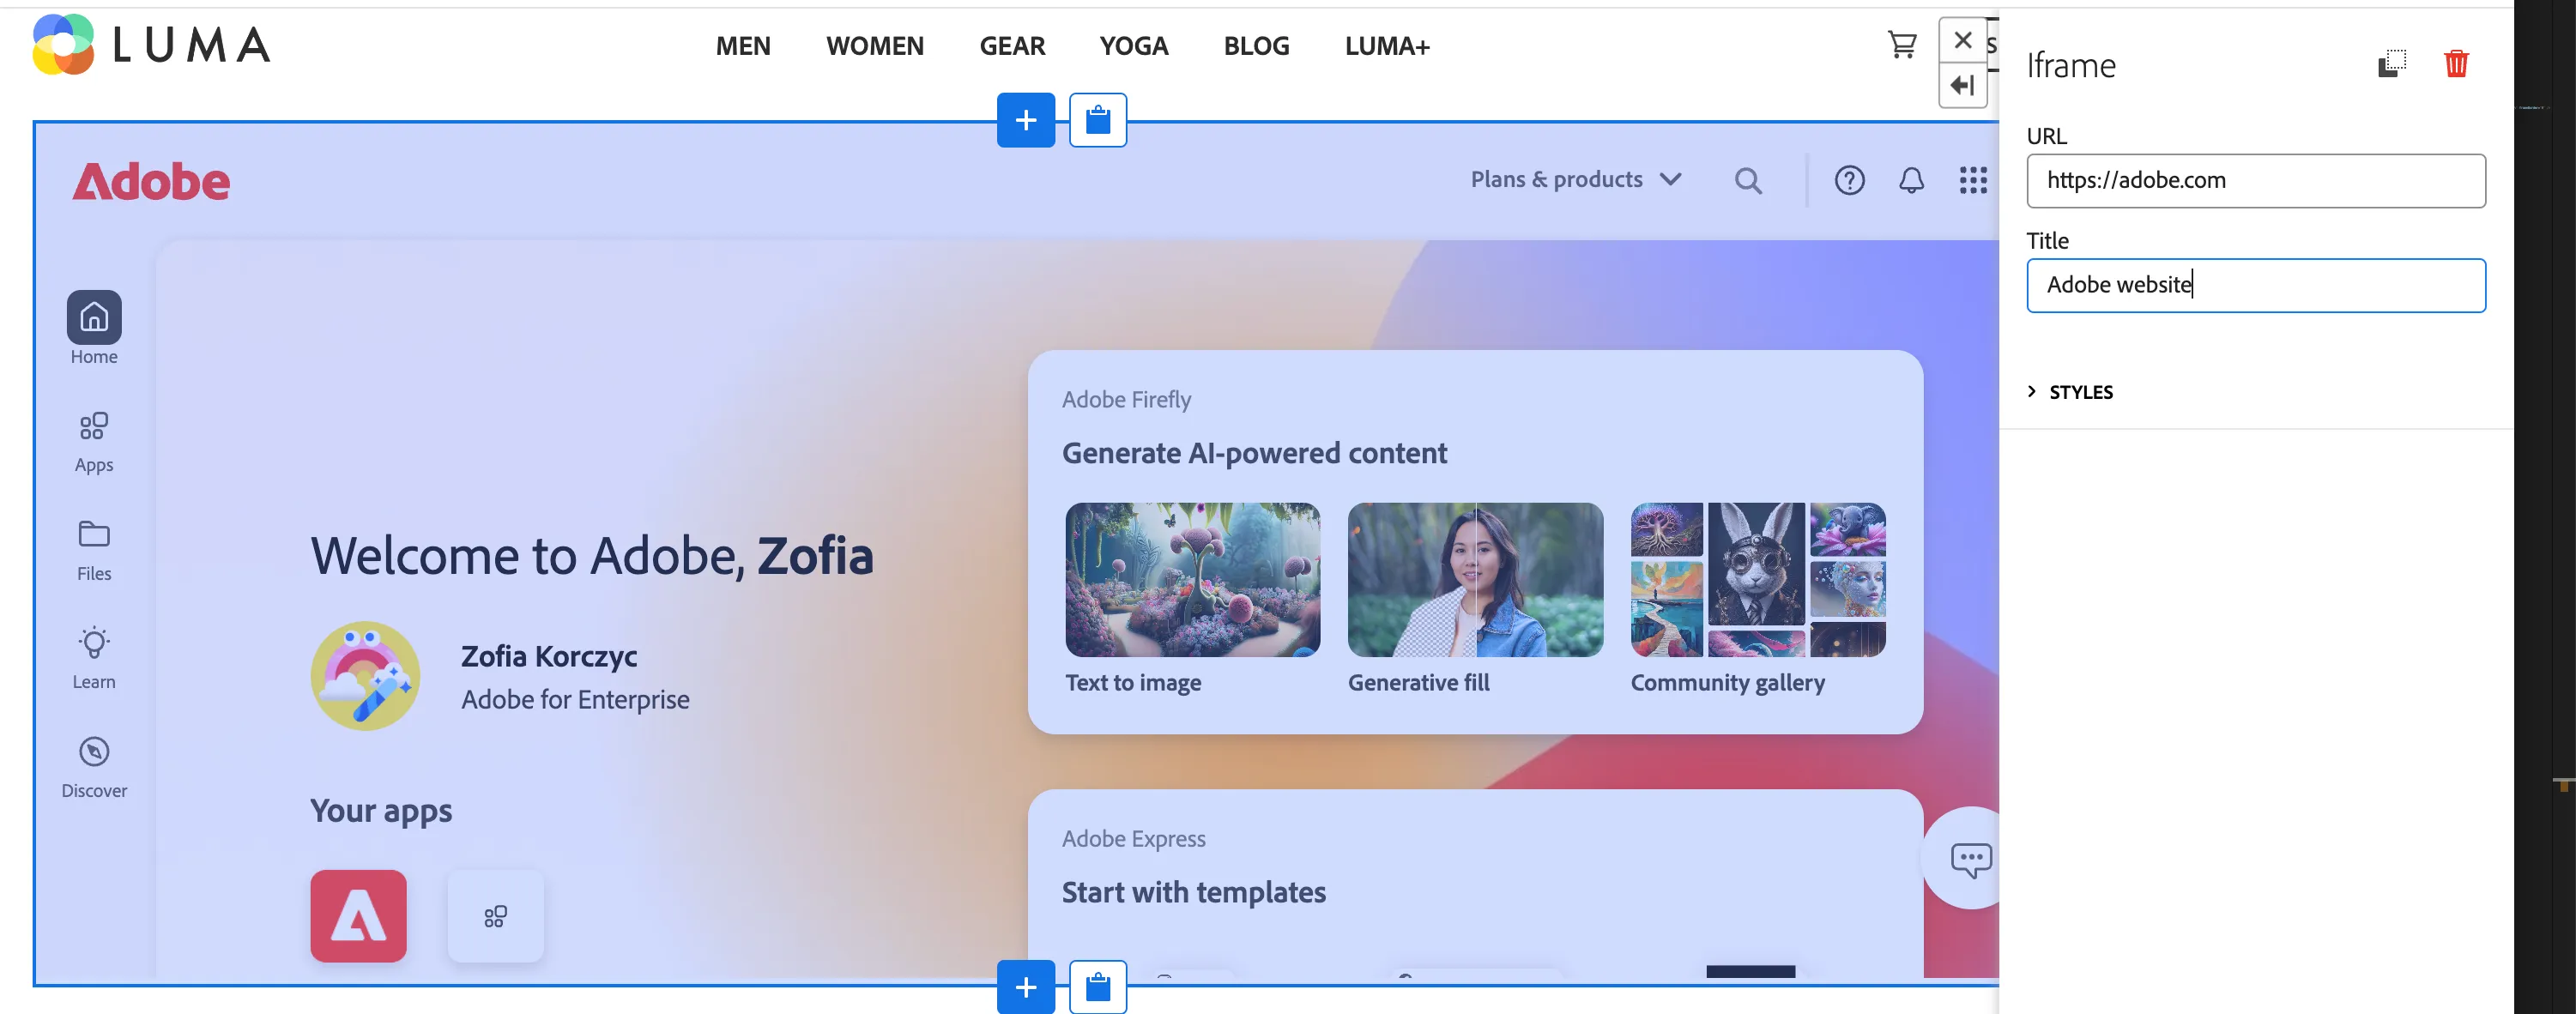Open Adobe help question mark icon
Image resolution: width=2576 pixels, height=1014 pixels.
click(x=1849, y=181)
